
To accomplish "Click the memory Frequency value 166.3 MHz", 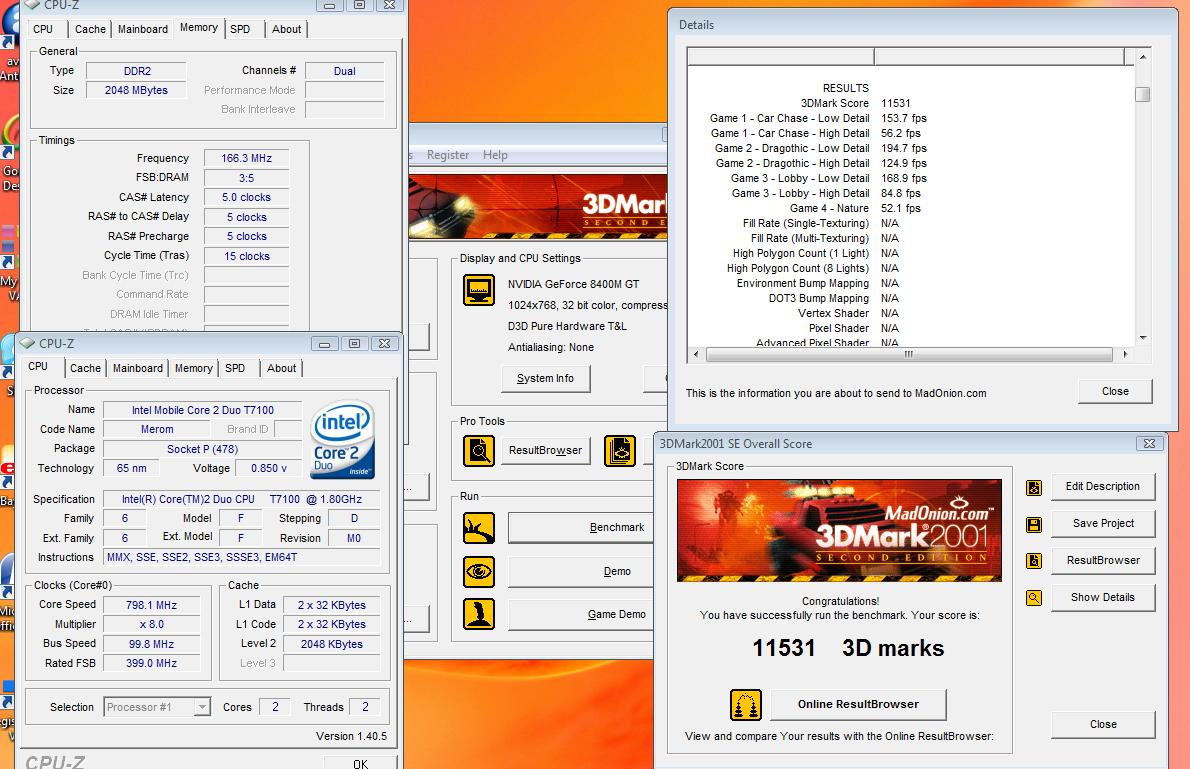I will click(247, 158).
